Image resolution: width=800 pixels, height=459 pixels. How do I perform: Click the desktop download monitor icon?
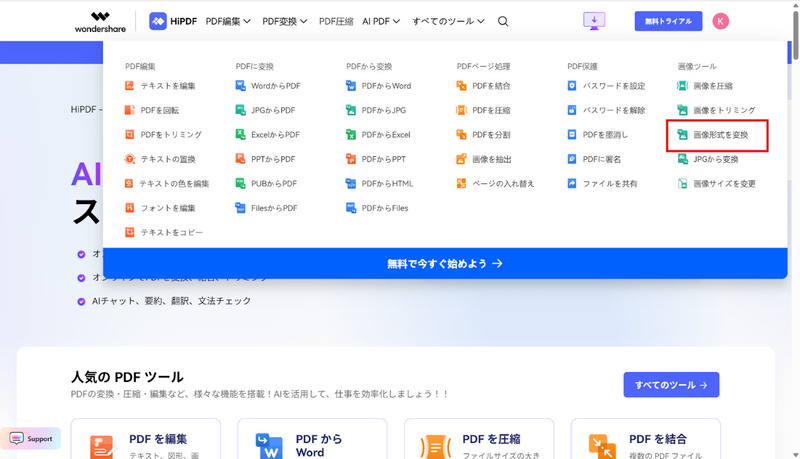pos(594,21)
